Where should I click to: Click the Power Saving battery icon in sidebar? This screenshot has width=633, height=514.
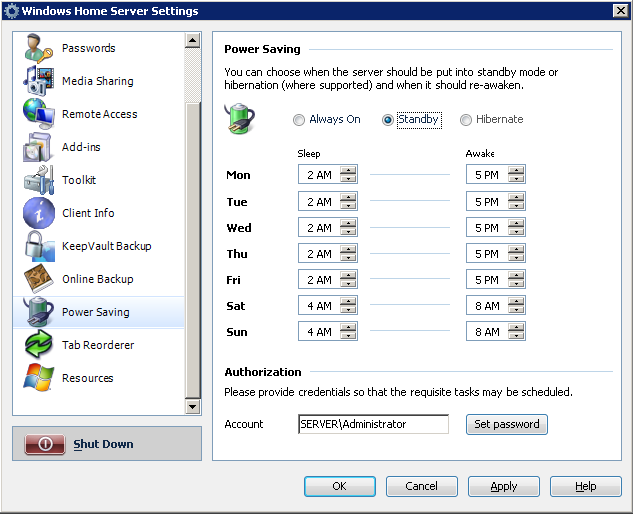tap(38, 312)
